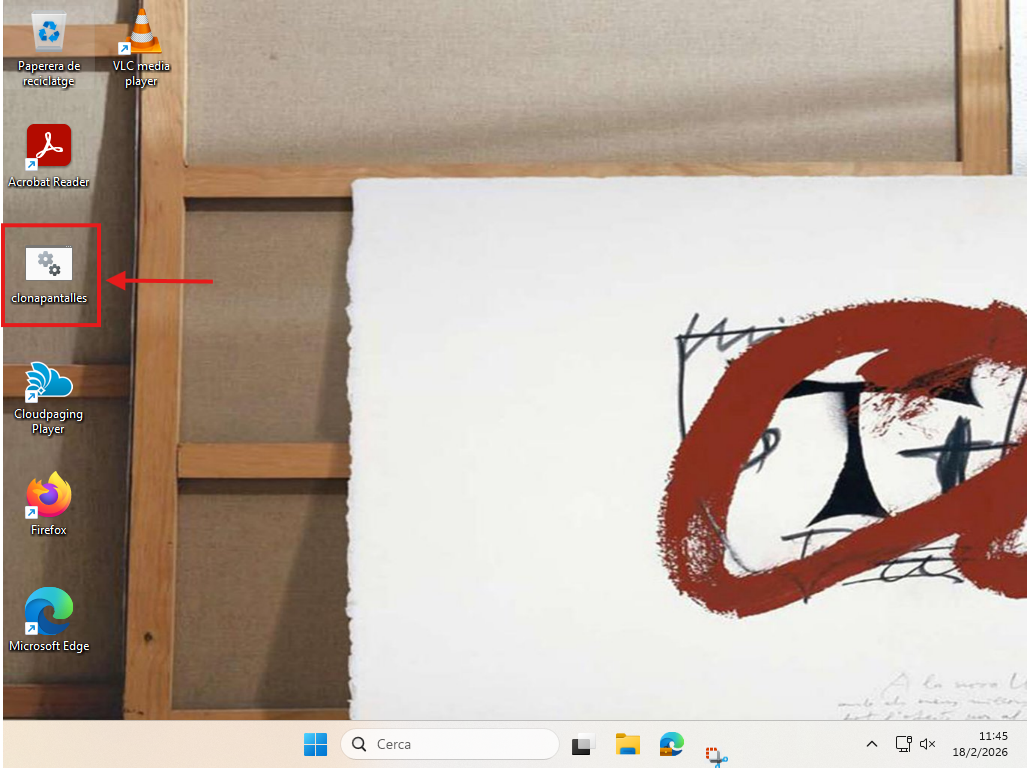Open network status in system tray
The height and width of the screenshot is (768, 1027).
click(x=902, y=744)
